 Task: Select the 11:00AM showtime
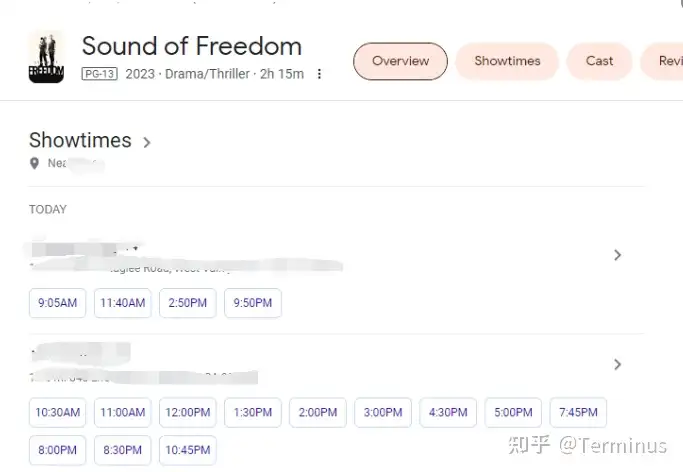(x=123, y=412)
